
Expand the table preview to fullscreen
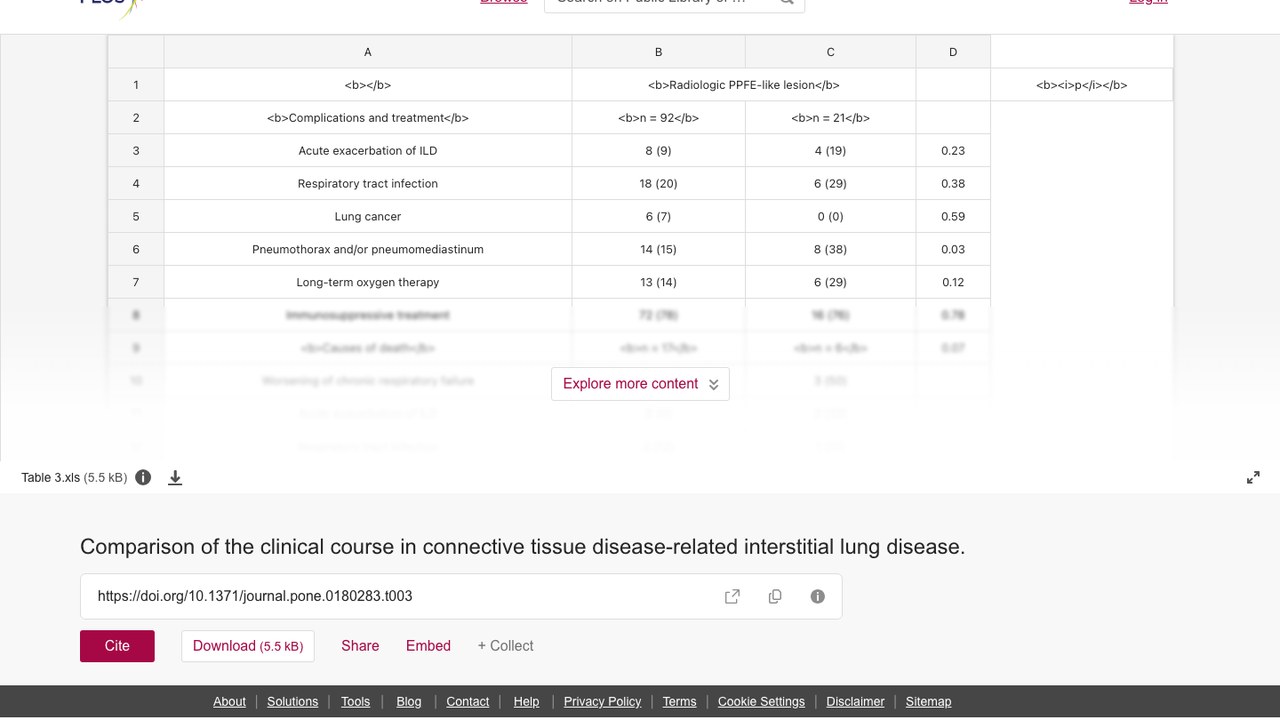[x=1253, y=478]
